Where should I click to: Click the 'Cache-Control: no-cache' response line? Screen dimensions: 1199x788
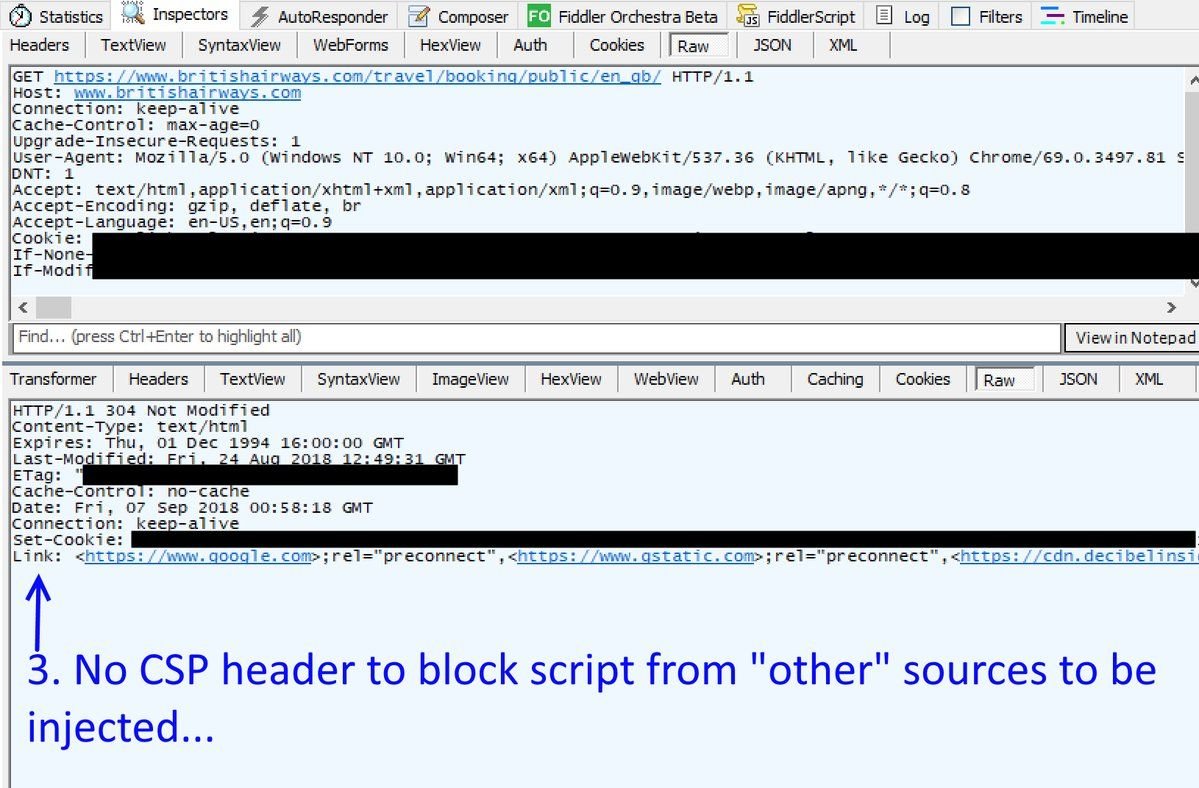click(131, 491)
